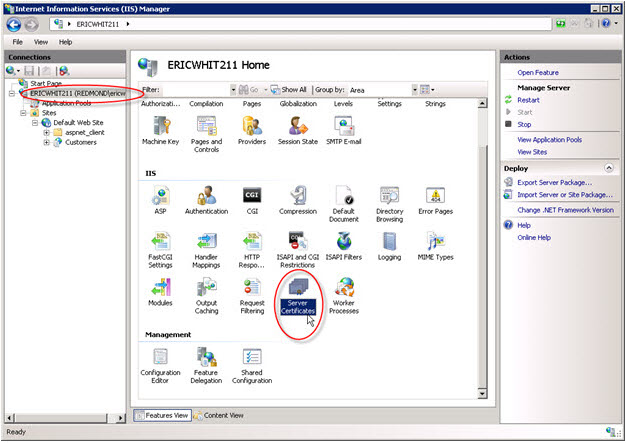Open the Session State feature
Image resolution: width=626 pixels, height=443 pixels.
point(298,131)
